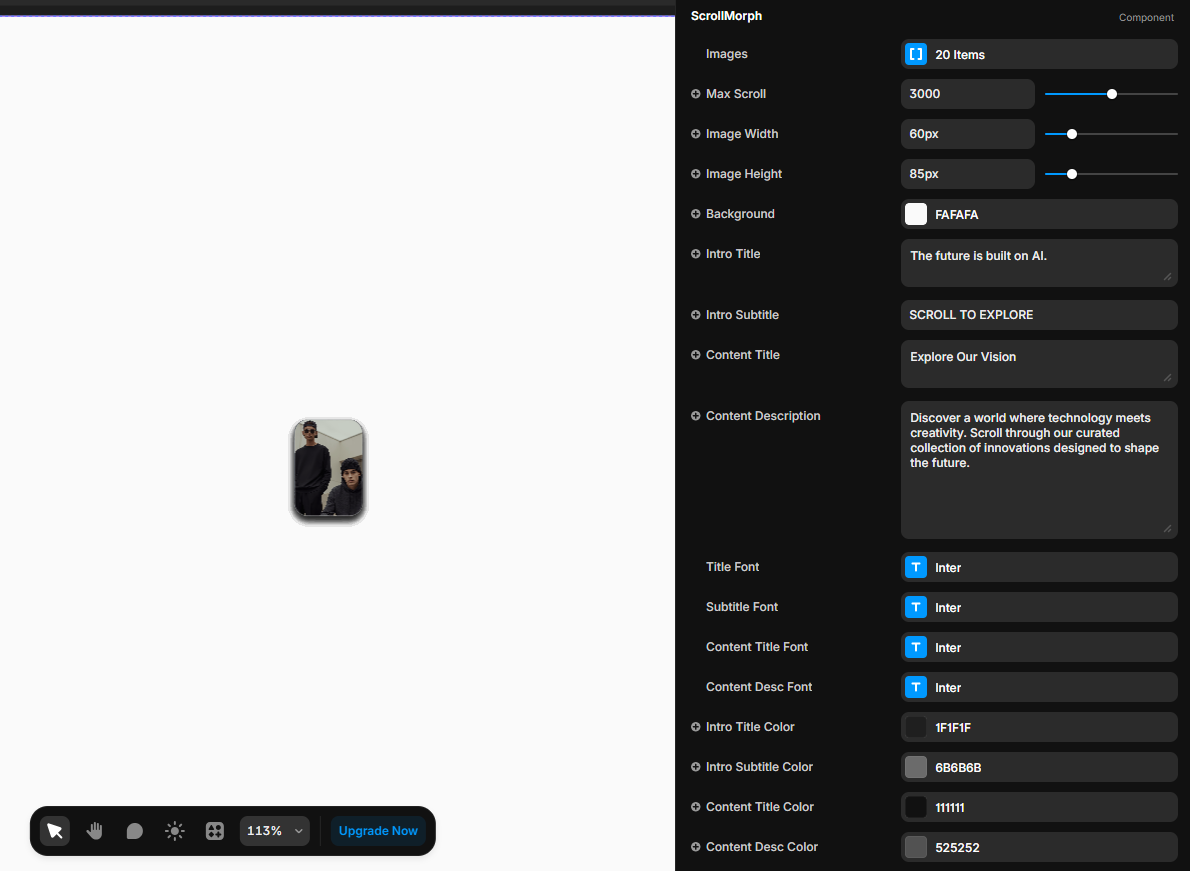Viewport: 1190px width, 871px height.
Task: Open the grid components icon
Action: pos(215,831)
